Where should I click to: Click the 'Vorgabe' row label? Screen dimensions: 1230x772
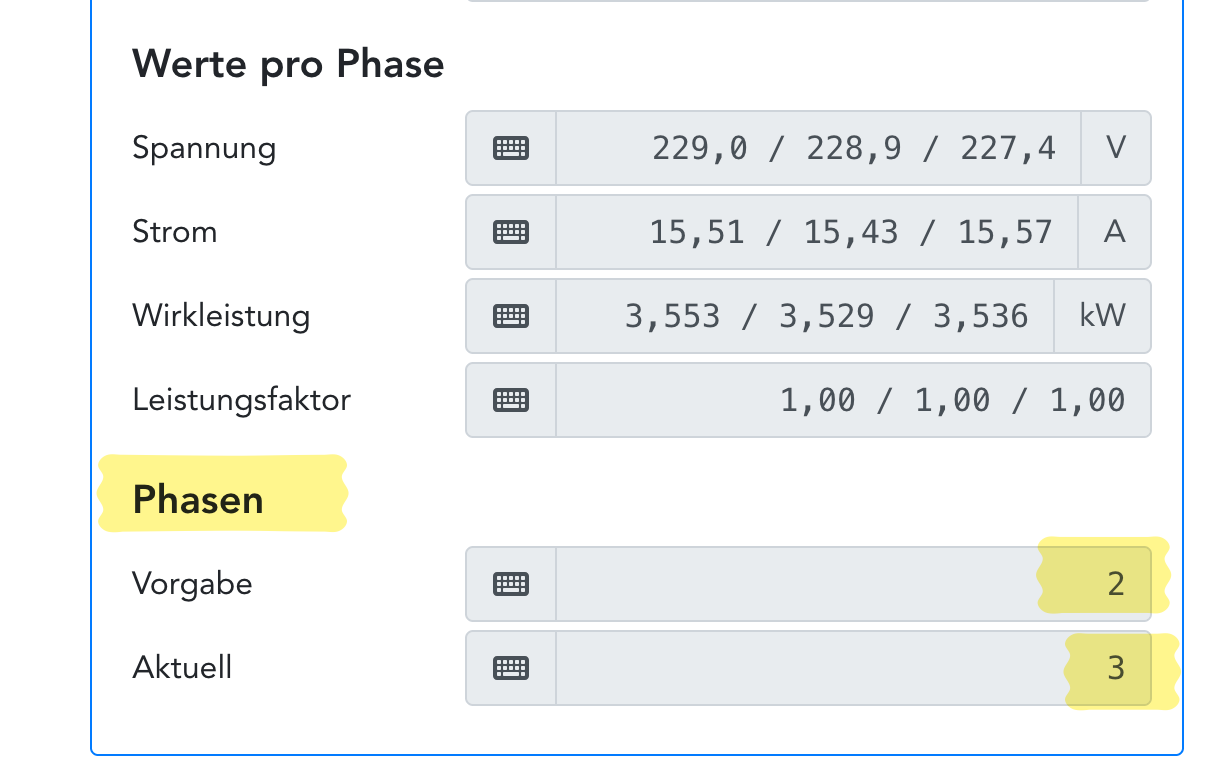tap(192, 584)
